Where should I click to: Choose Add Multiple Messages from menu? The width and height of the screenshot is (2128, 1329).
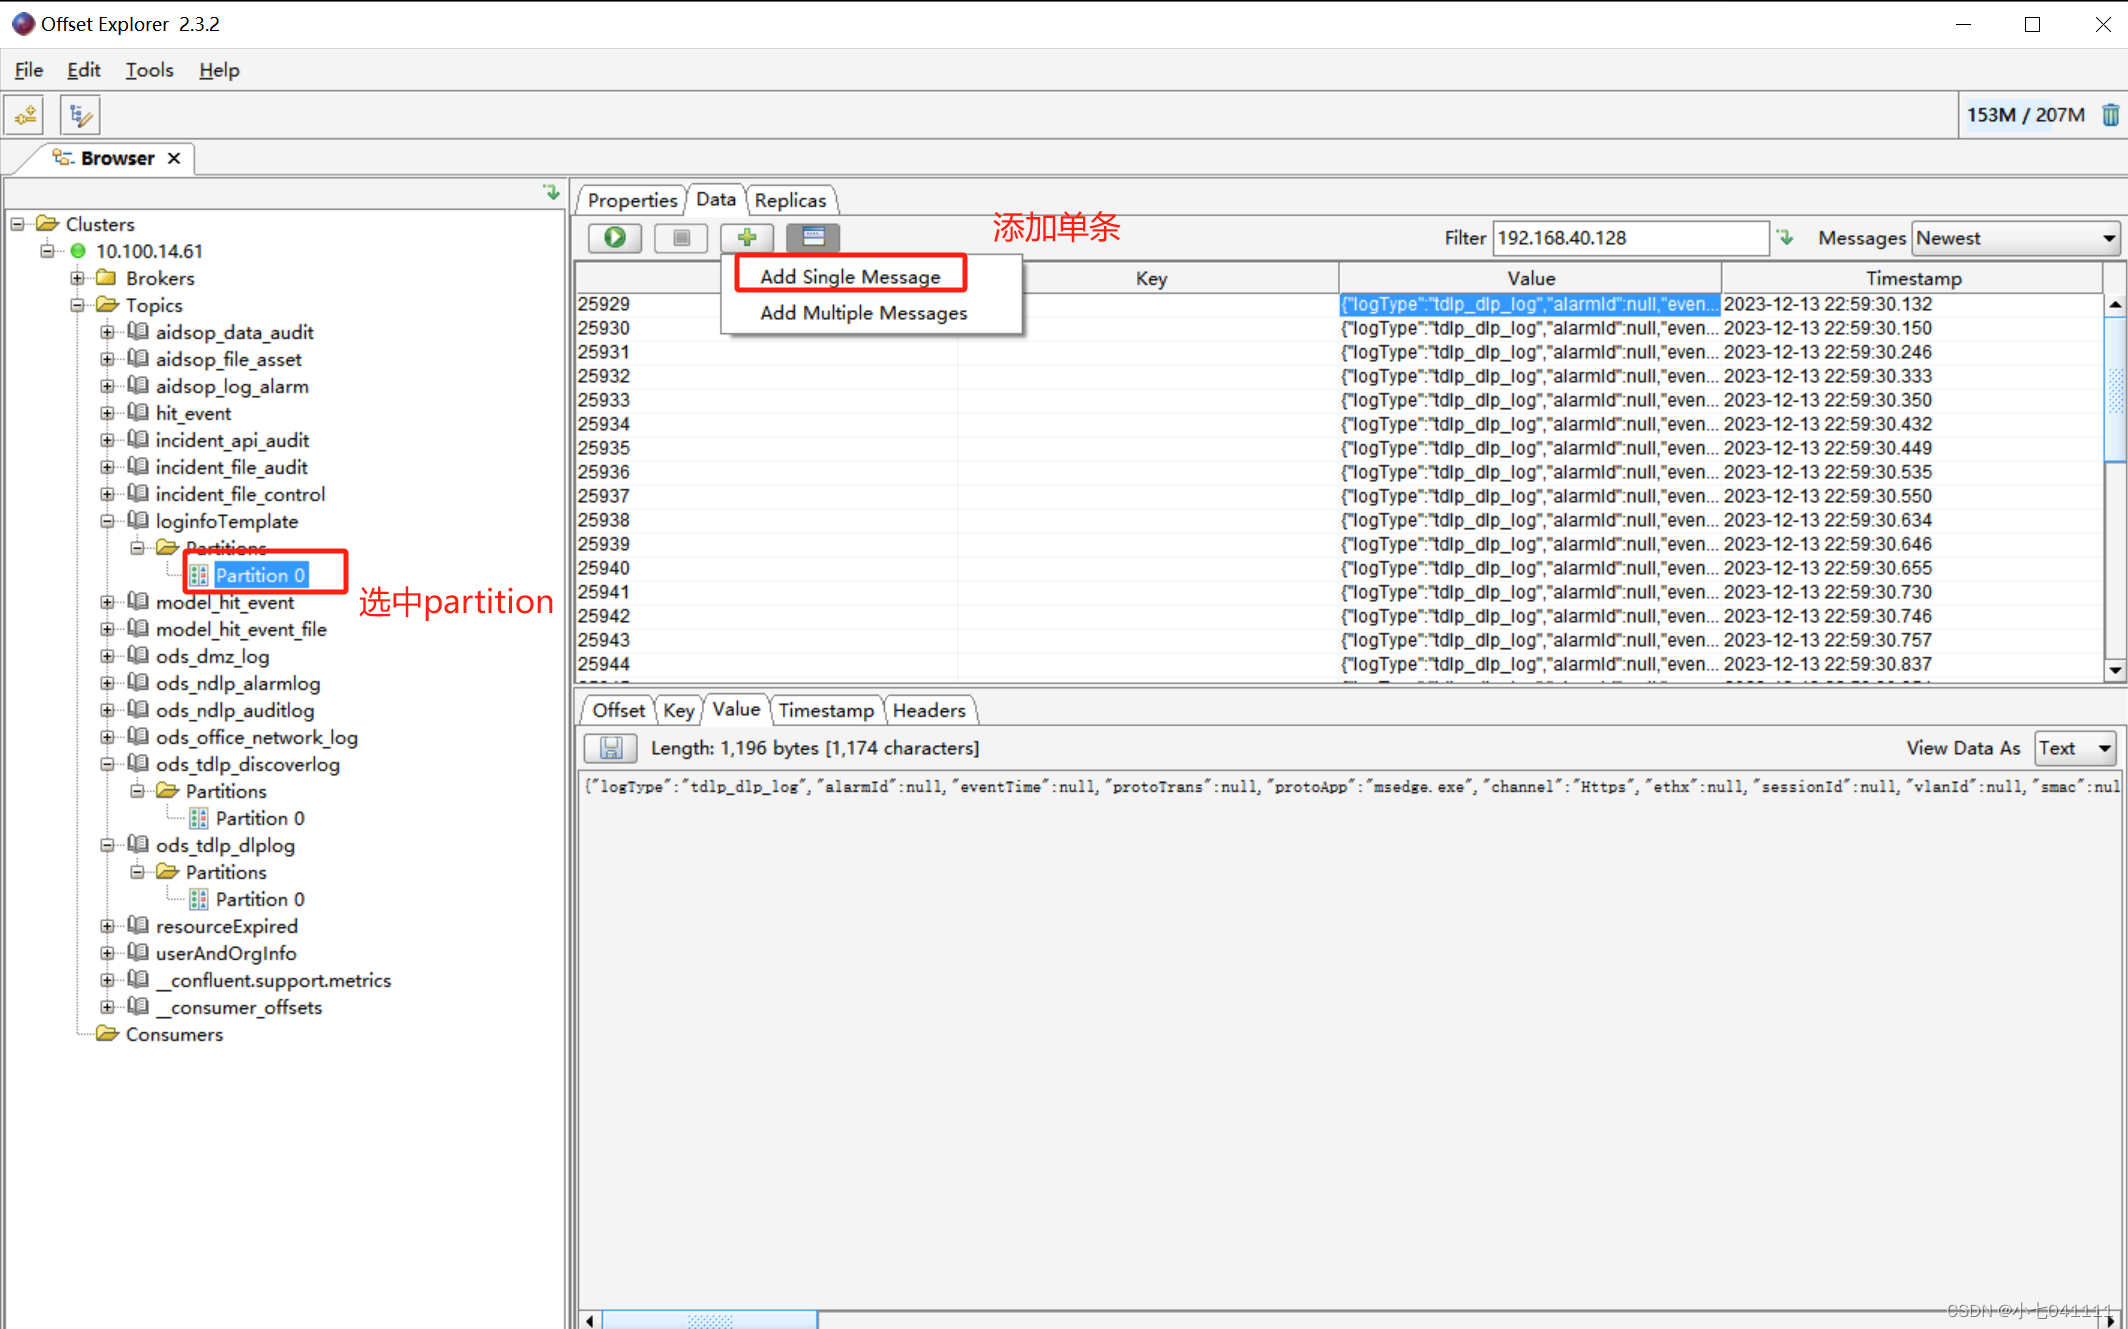[x=864, y=313]
